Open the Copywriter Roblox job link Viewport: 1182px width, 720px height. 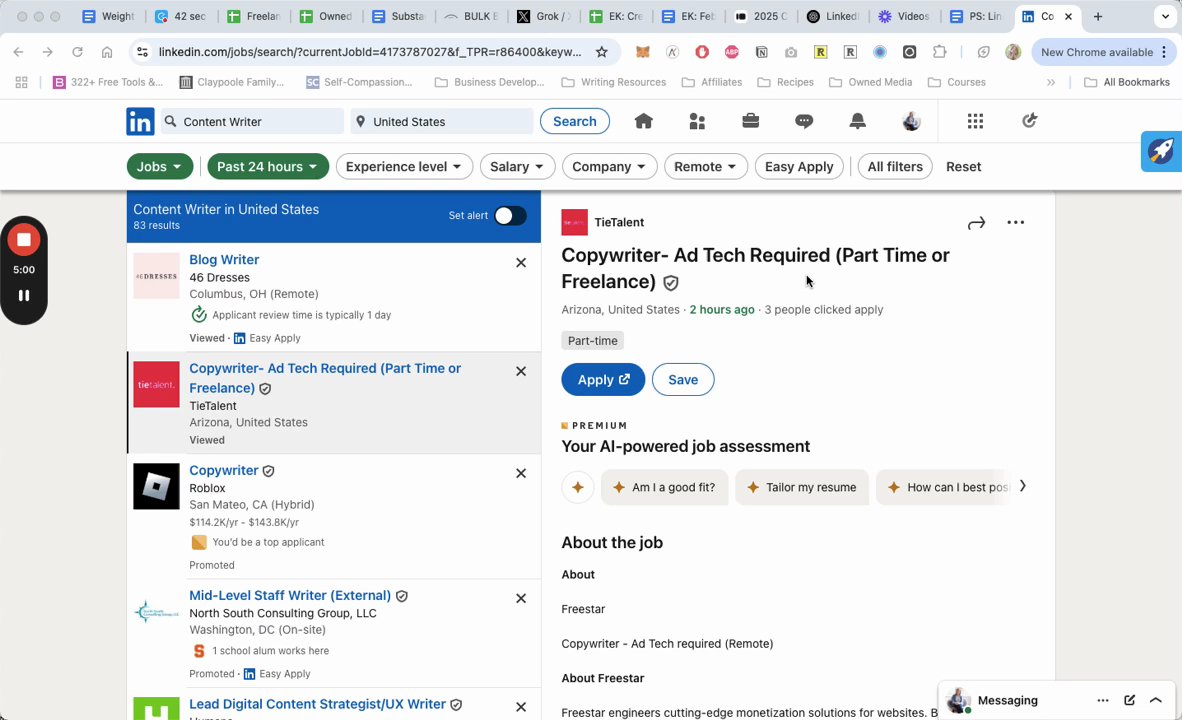pyautogui.click(x=224, y=470)
